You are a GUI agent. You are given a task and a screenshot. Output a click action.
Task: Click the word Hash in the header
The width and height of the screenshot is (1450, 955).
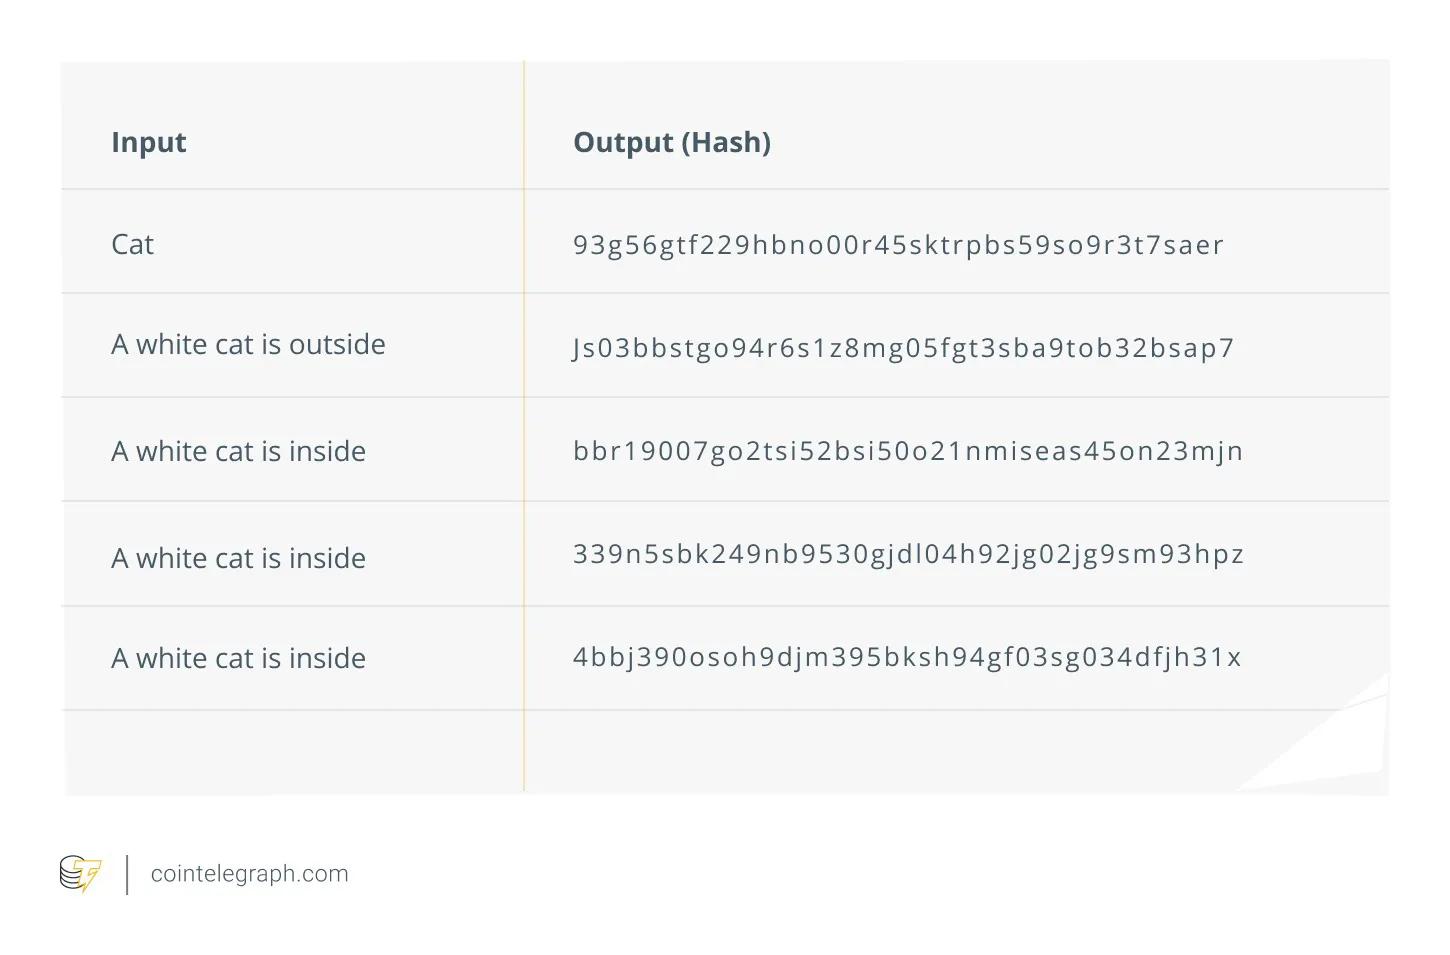click(726, 142)
